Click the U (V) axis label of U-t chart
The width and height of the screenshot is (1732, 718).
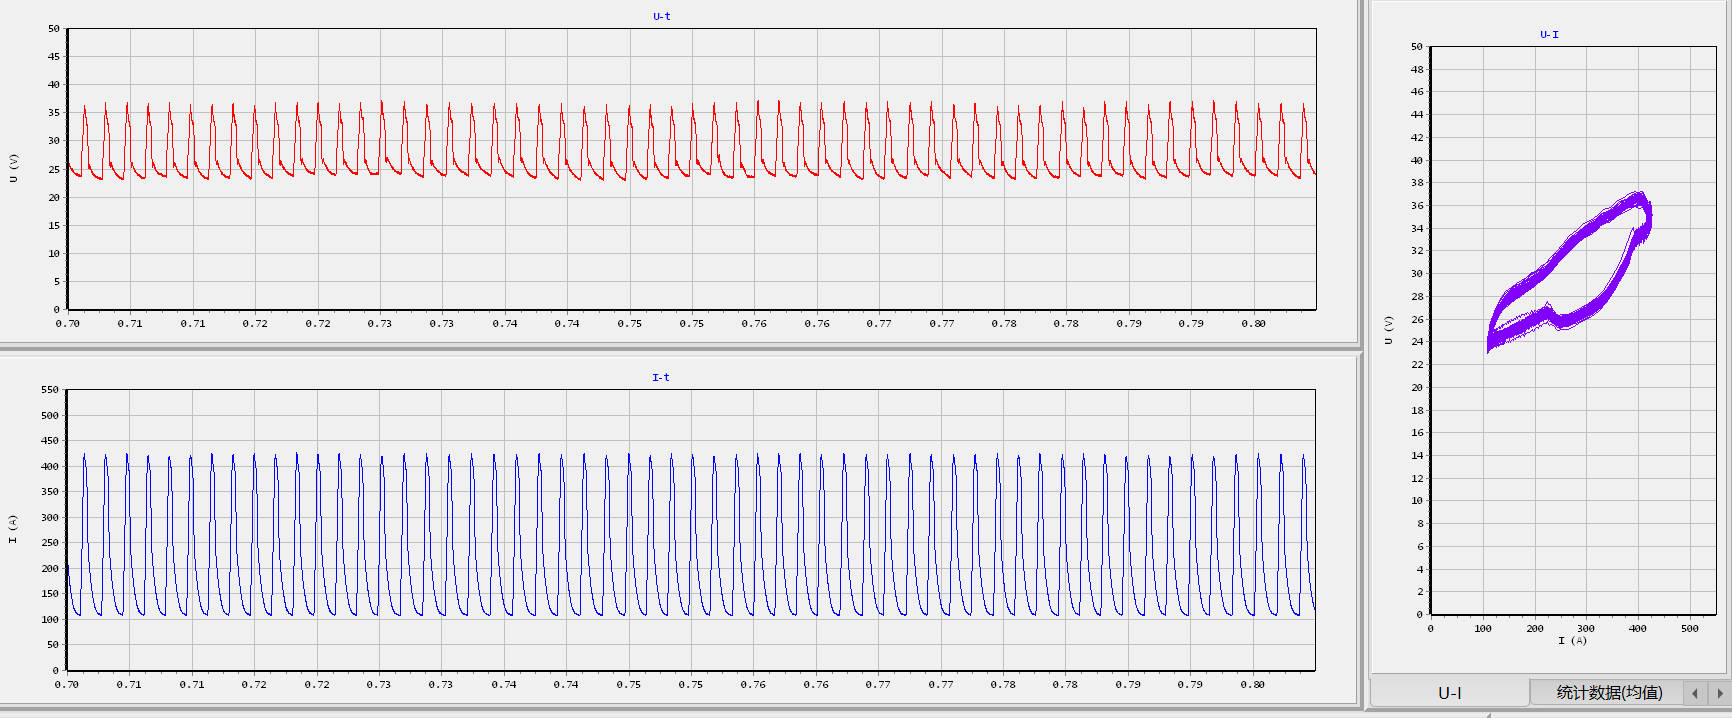pyautogui.click(x=13, y=168)
